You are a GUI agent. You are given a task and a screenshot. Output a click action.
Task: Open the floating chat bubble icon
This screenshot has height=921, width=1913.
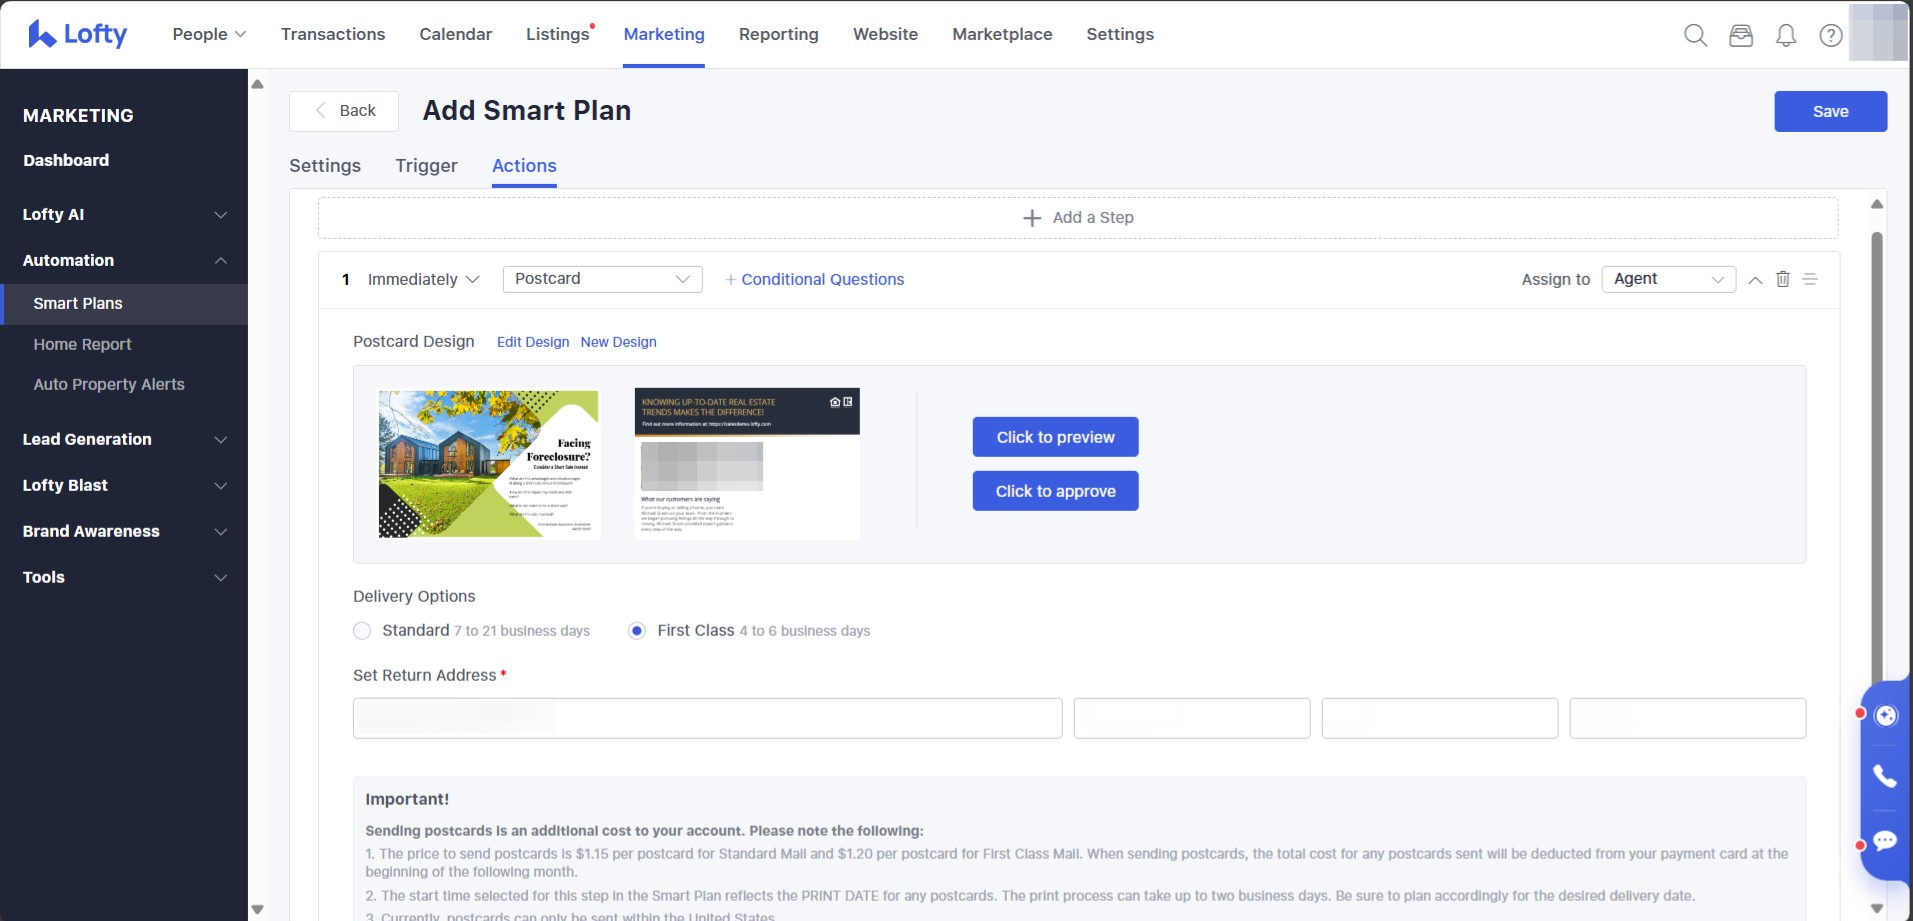[x=1885, y=841]
